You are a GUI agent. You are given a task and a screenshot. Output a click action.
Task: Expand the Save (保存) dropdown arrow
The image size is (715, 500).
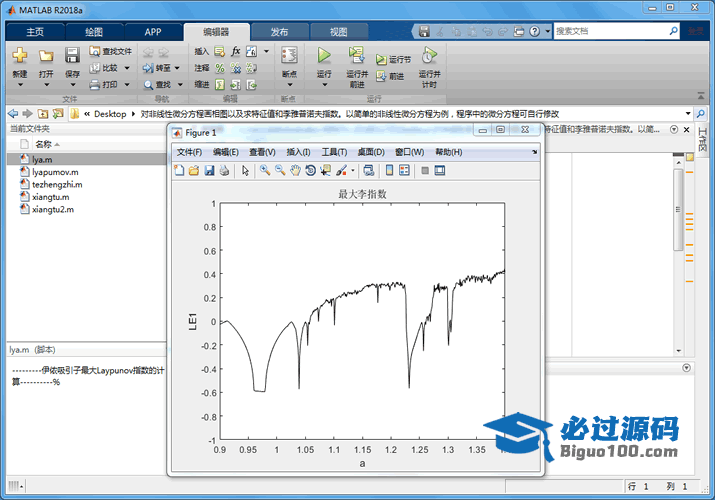[x=73, y=85]
